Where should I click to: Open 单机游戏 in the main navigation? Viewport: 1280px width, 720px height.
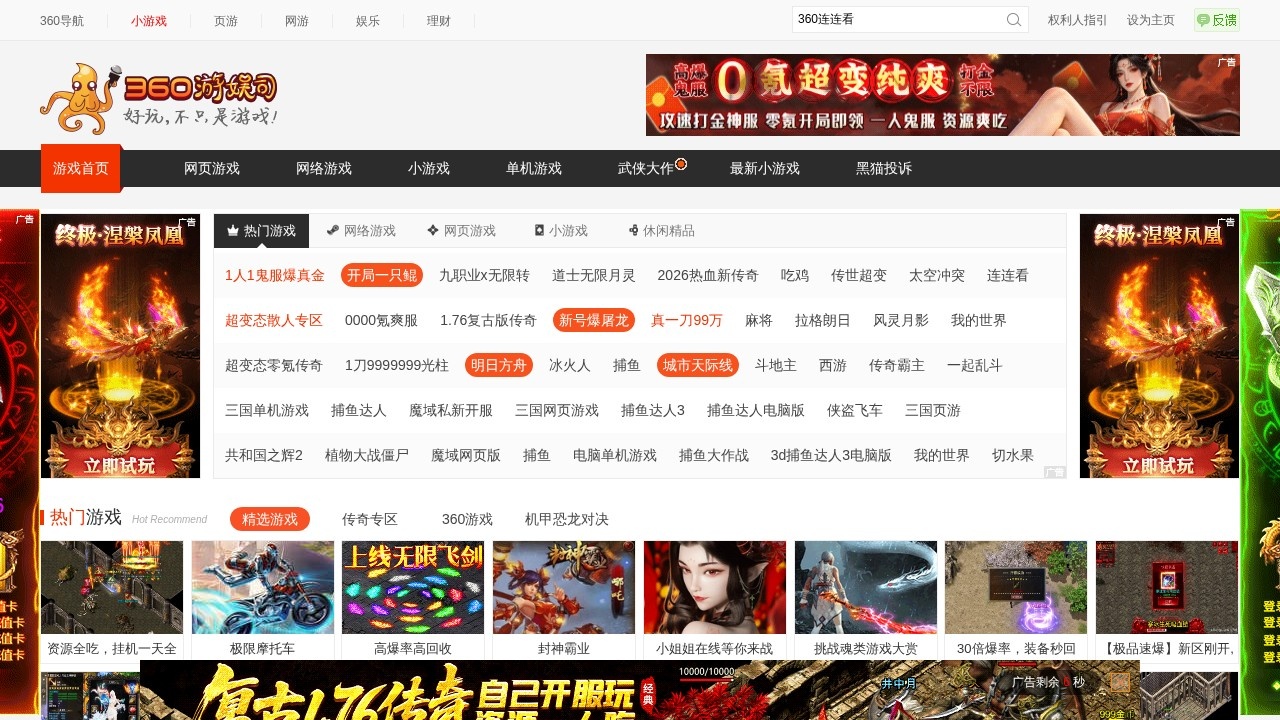point(534,169)
